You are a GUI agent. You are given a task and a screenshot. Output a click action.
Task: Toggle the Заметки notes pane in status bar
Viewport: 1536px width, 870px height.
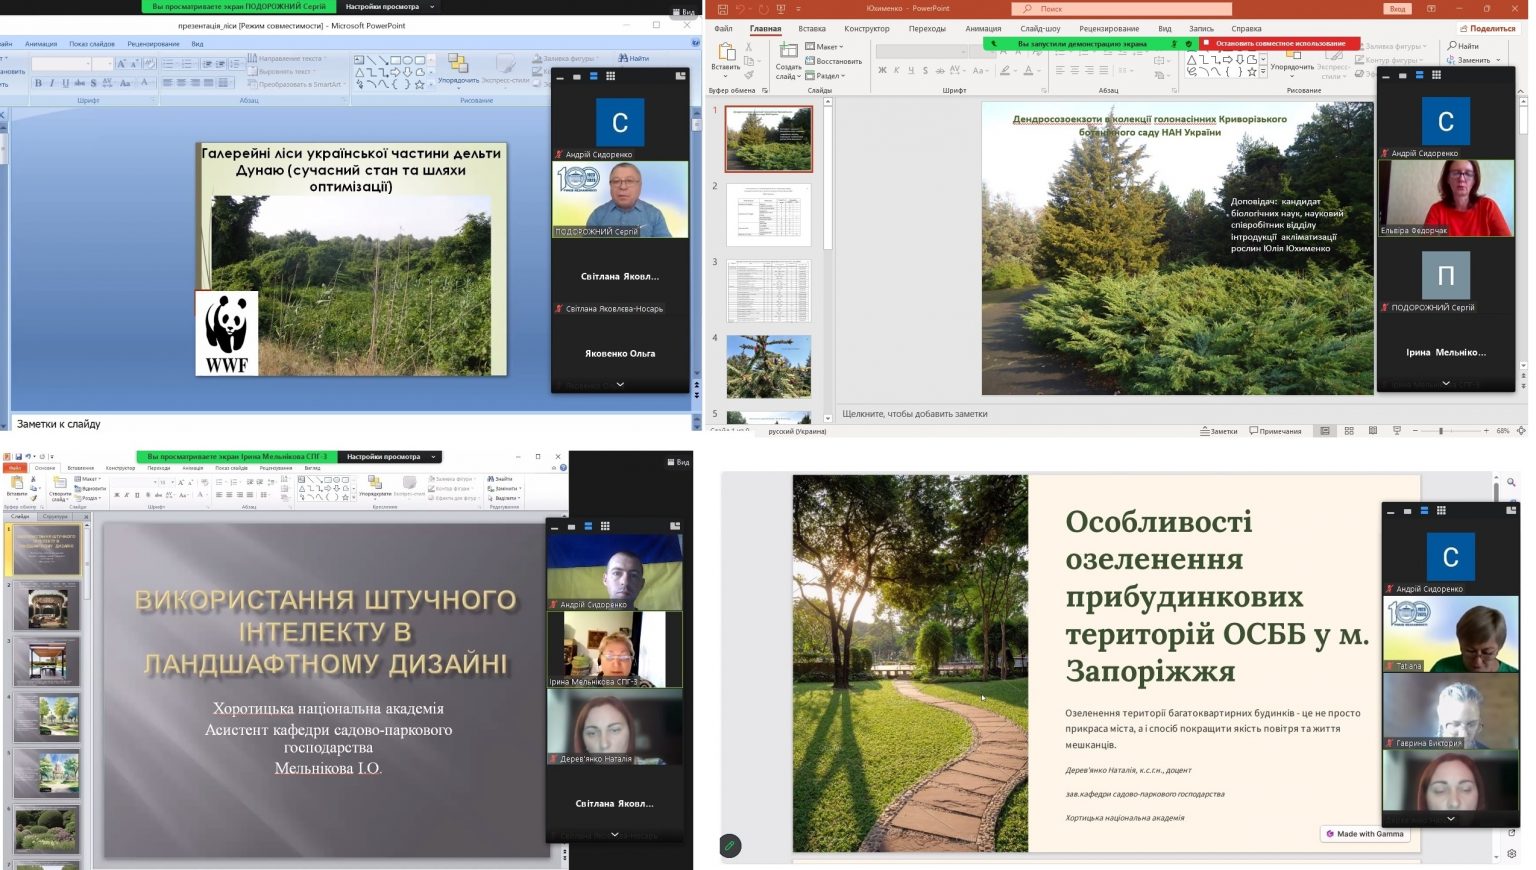[1219, 431]
